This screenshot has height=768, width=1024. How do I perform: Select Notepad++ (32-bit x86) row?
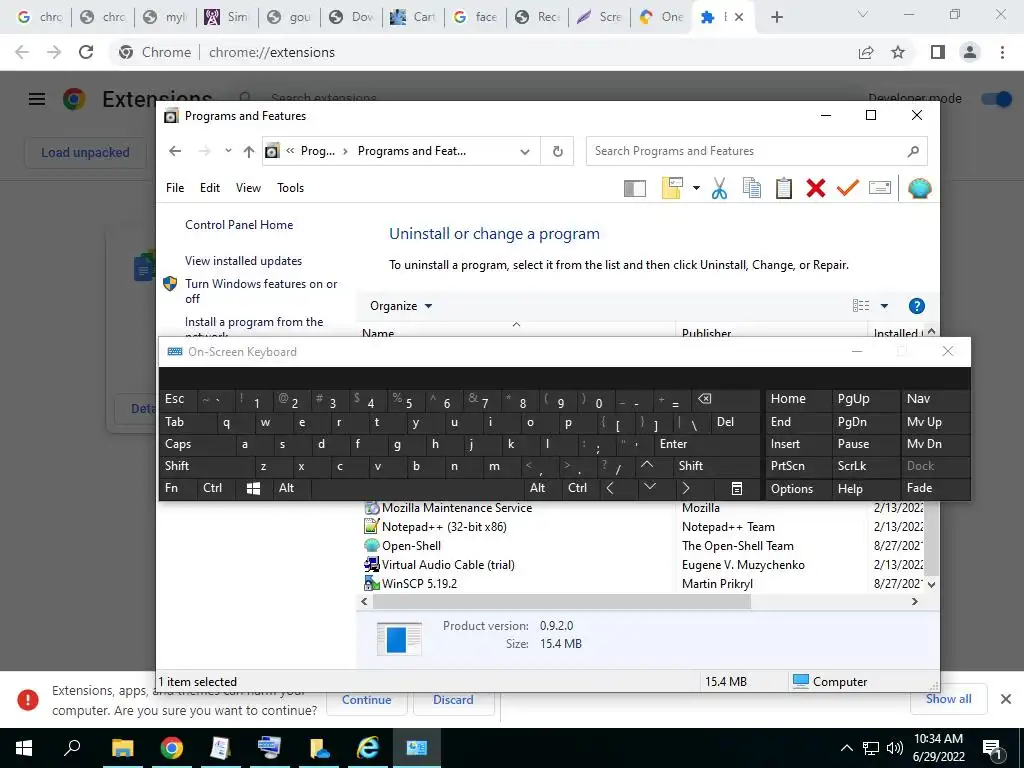tap(643, 527)
